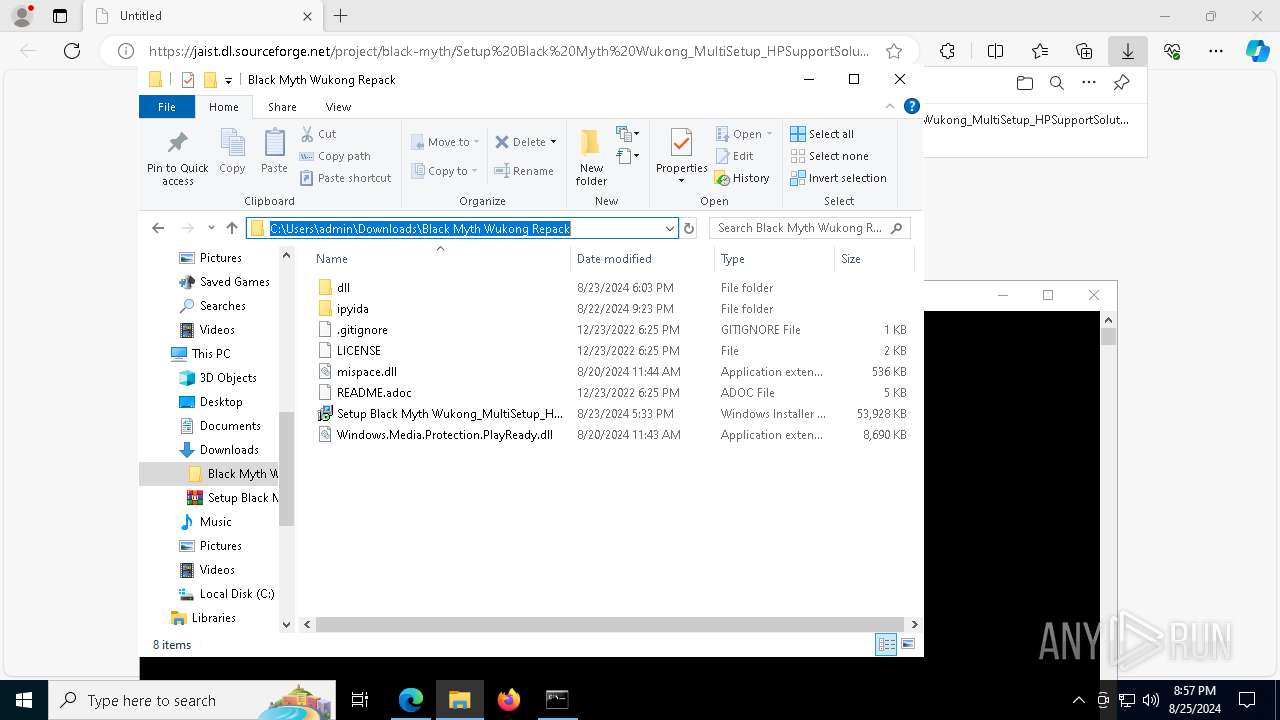Expand Properties dropdown arrow
This screenshot has width=1280, height=720.
click(x=681, y=181)
